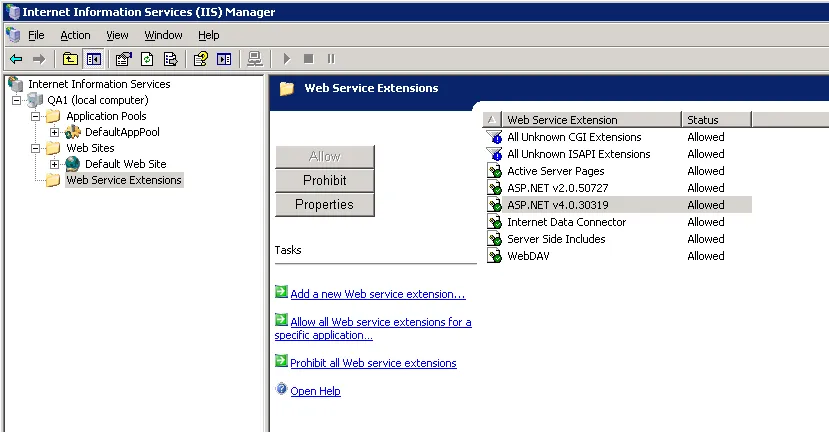Click the DefaultAppPool gear icon

(x=73, y=132)
